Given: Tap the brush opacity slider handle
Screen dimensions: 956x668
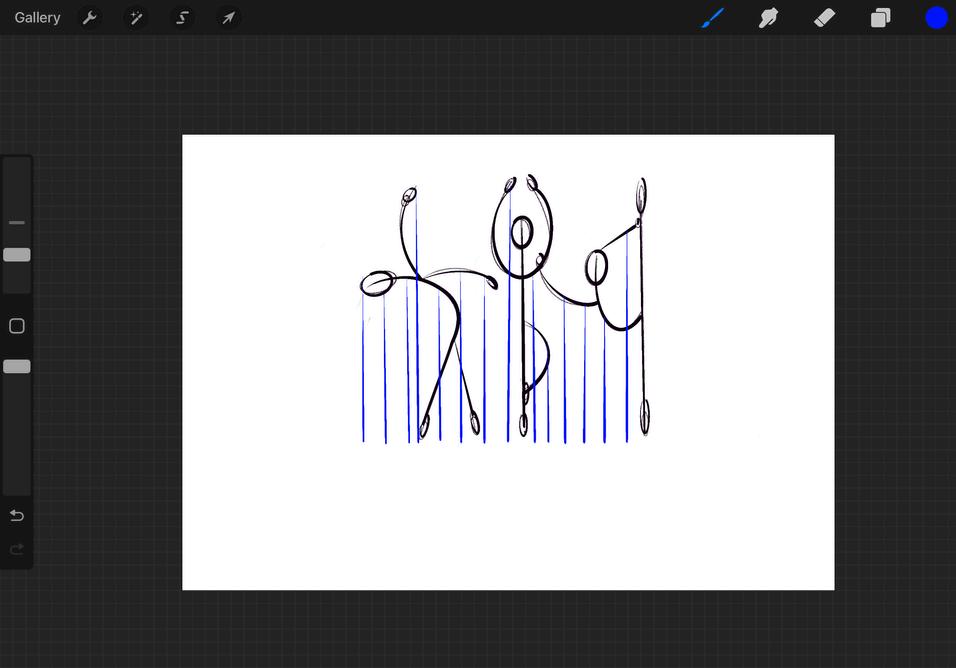Looking at the screenshot, I should [16, 366].
